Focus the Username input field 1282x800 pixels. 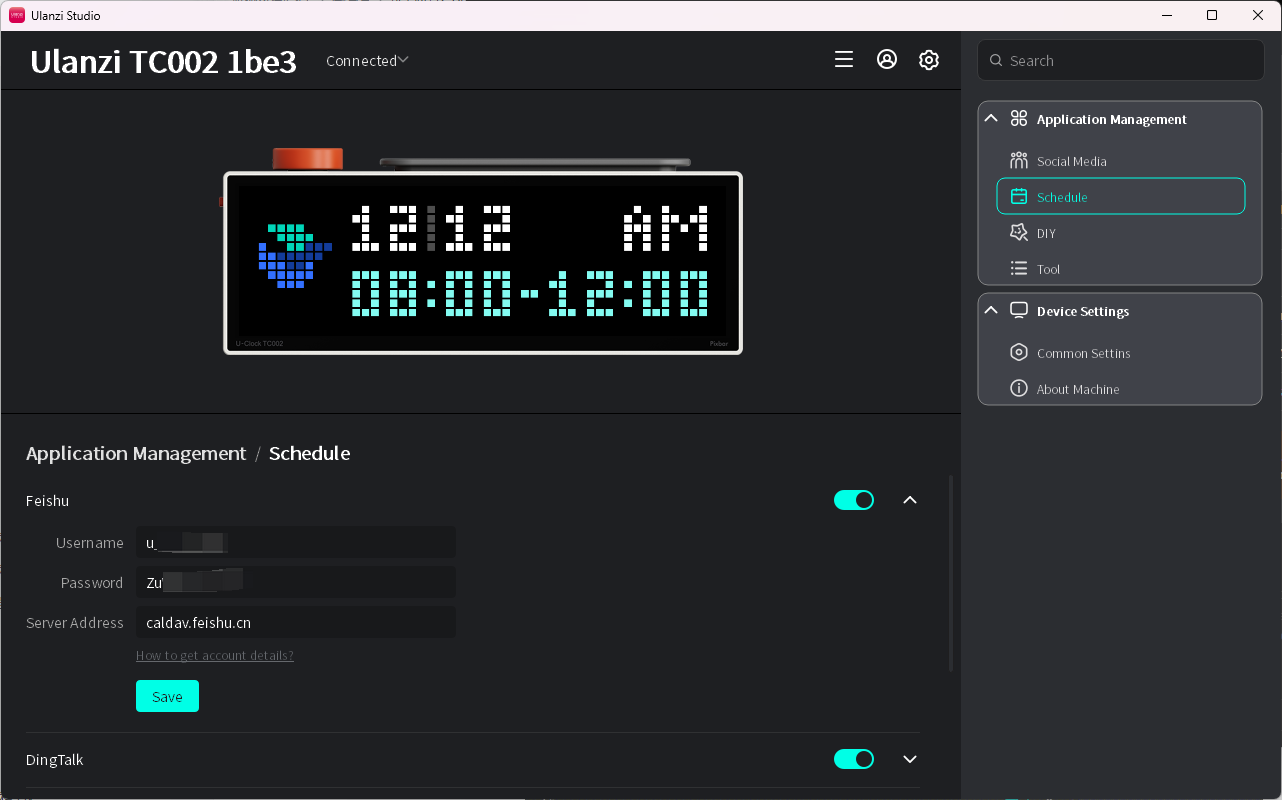click(x=296, y=542)
